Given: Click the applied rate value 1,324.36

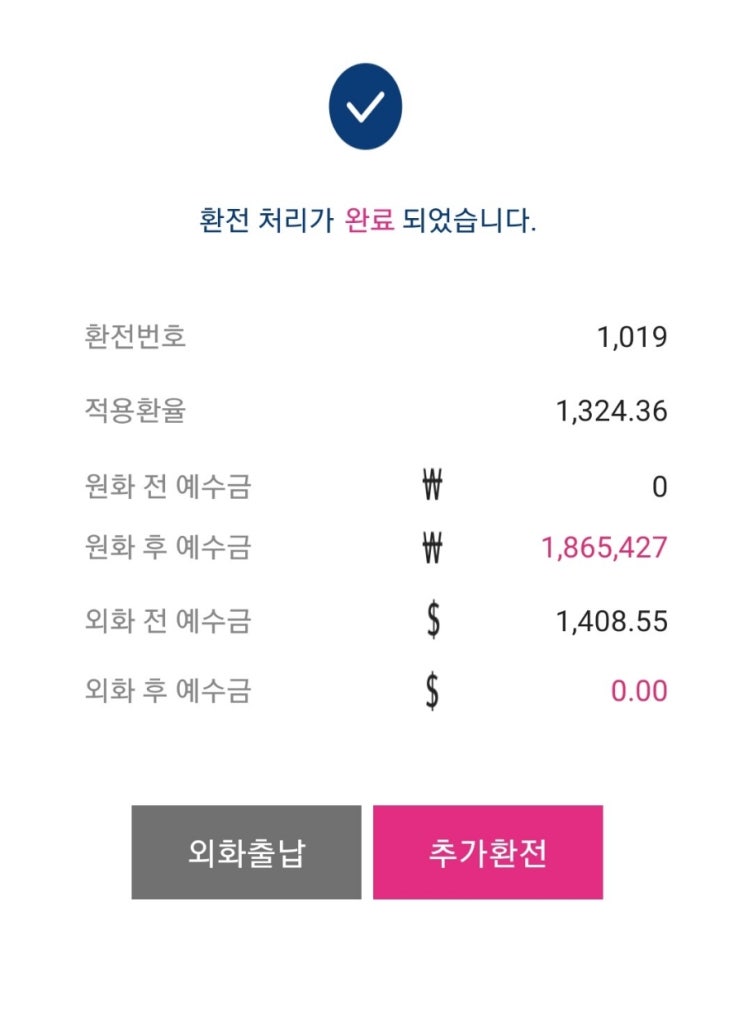Looking at the screenshot, I should [611, 411].
